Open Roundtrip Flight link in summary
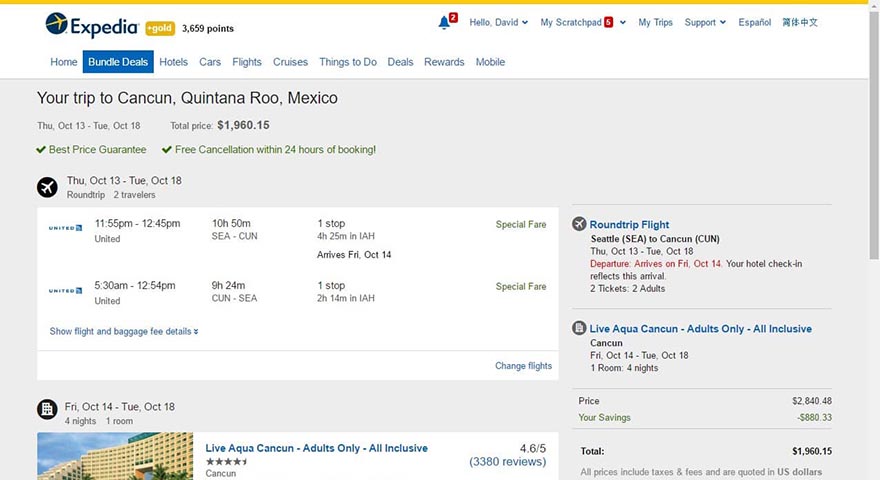This screenshot has width=880, height=480. [x=629, y=225]
